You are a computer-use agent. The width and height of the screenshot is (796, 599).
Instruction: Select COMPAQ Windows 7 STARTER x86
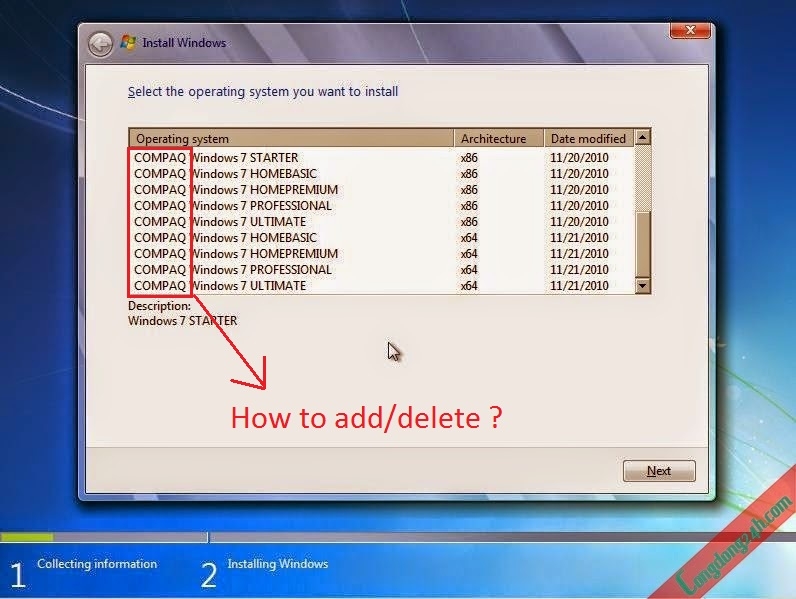[x=382, y=158]
